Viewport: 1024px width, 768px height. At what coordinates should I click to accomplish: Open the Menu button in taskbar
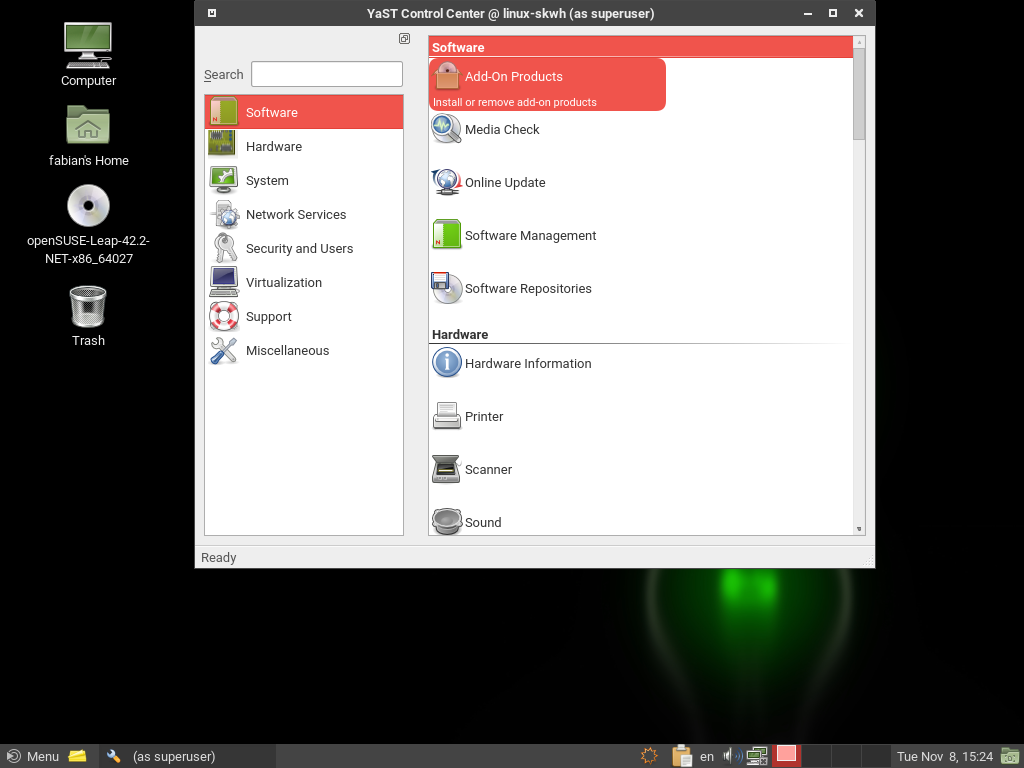pyautogui.click(x=32, y=756)
